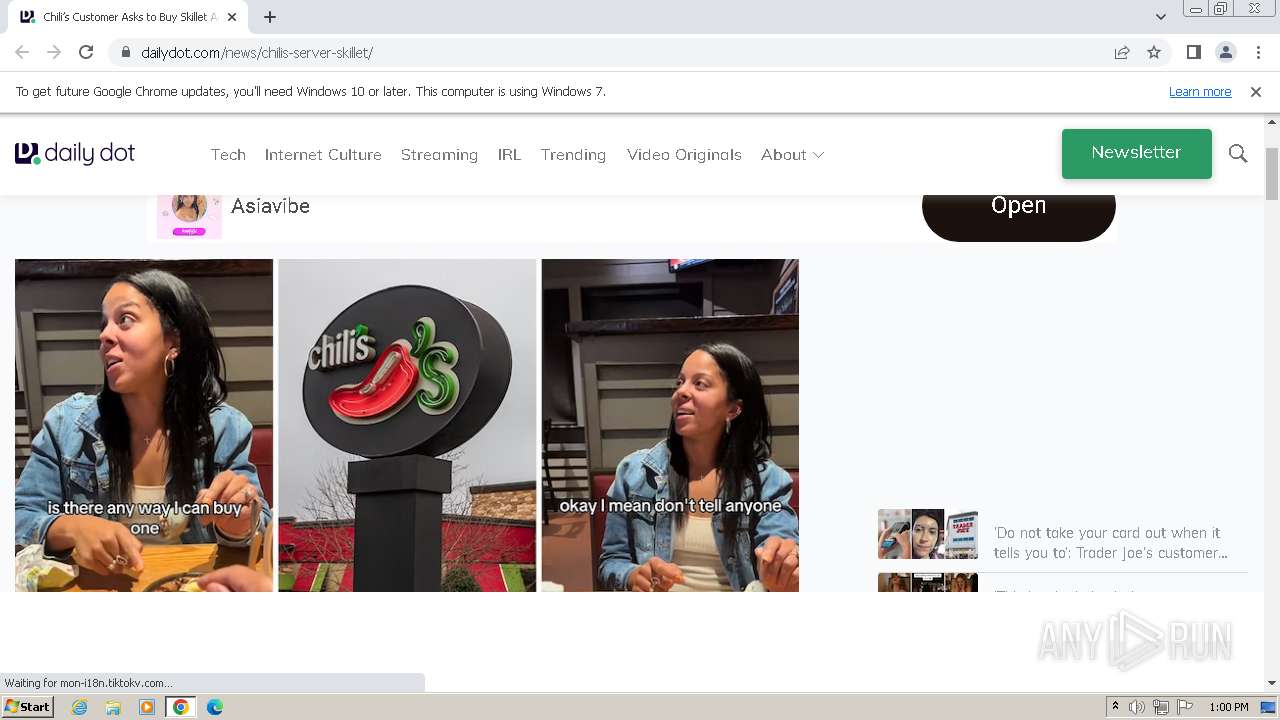
Task: Click the Chili's sign image panel
Action: [407, 425]
